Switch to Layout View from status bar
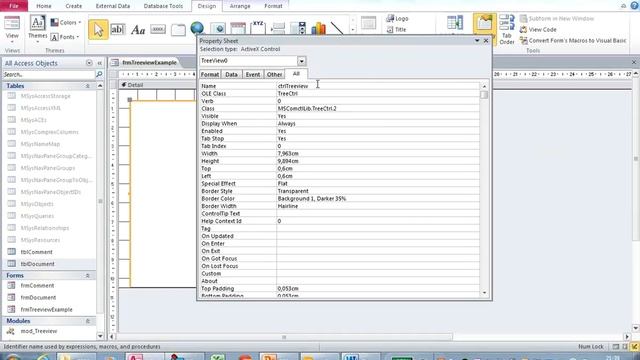 [625, 347]
